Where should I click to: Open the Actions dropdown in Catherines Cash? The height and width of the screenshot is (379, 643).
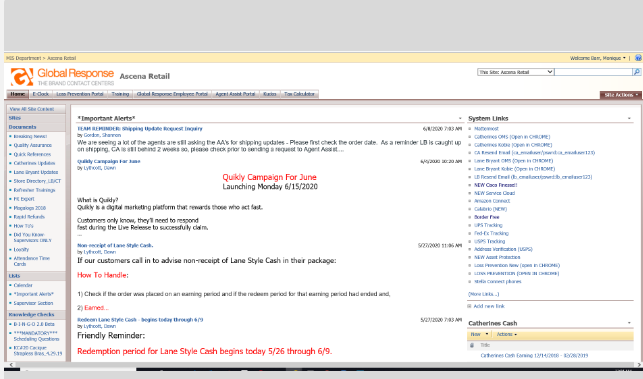point(506,334)
